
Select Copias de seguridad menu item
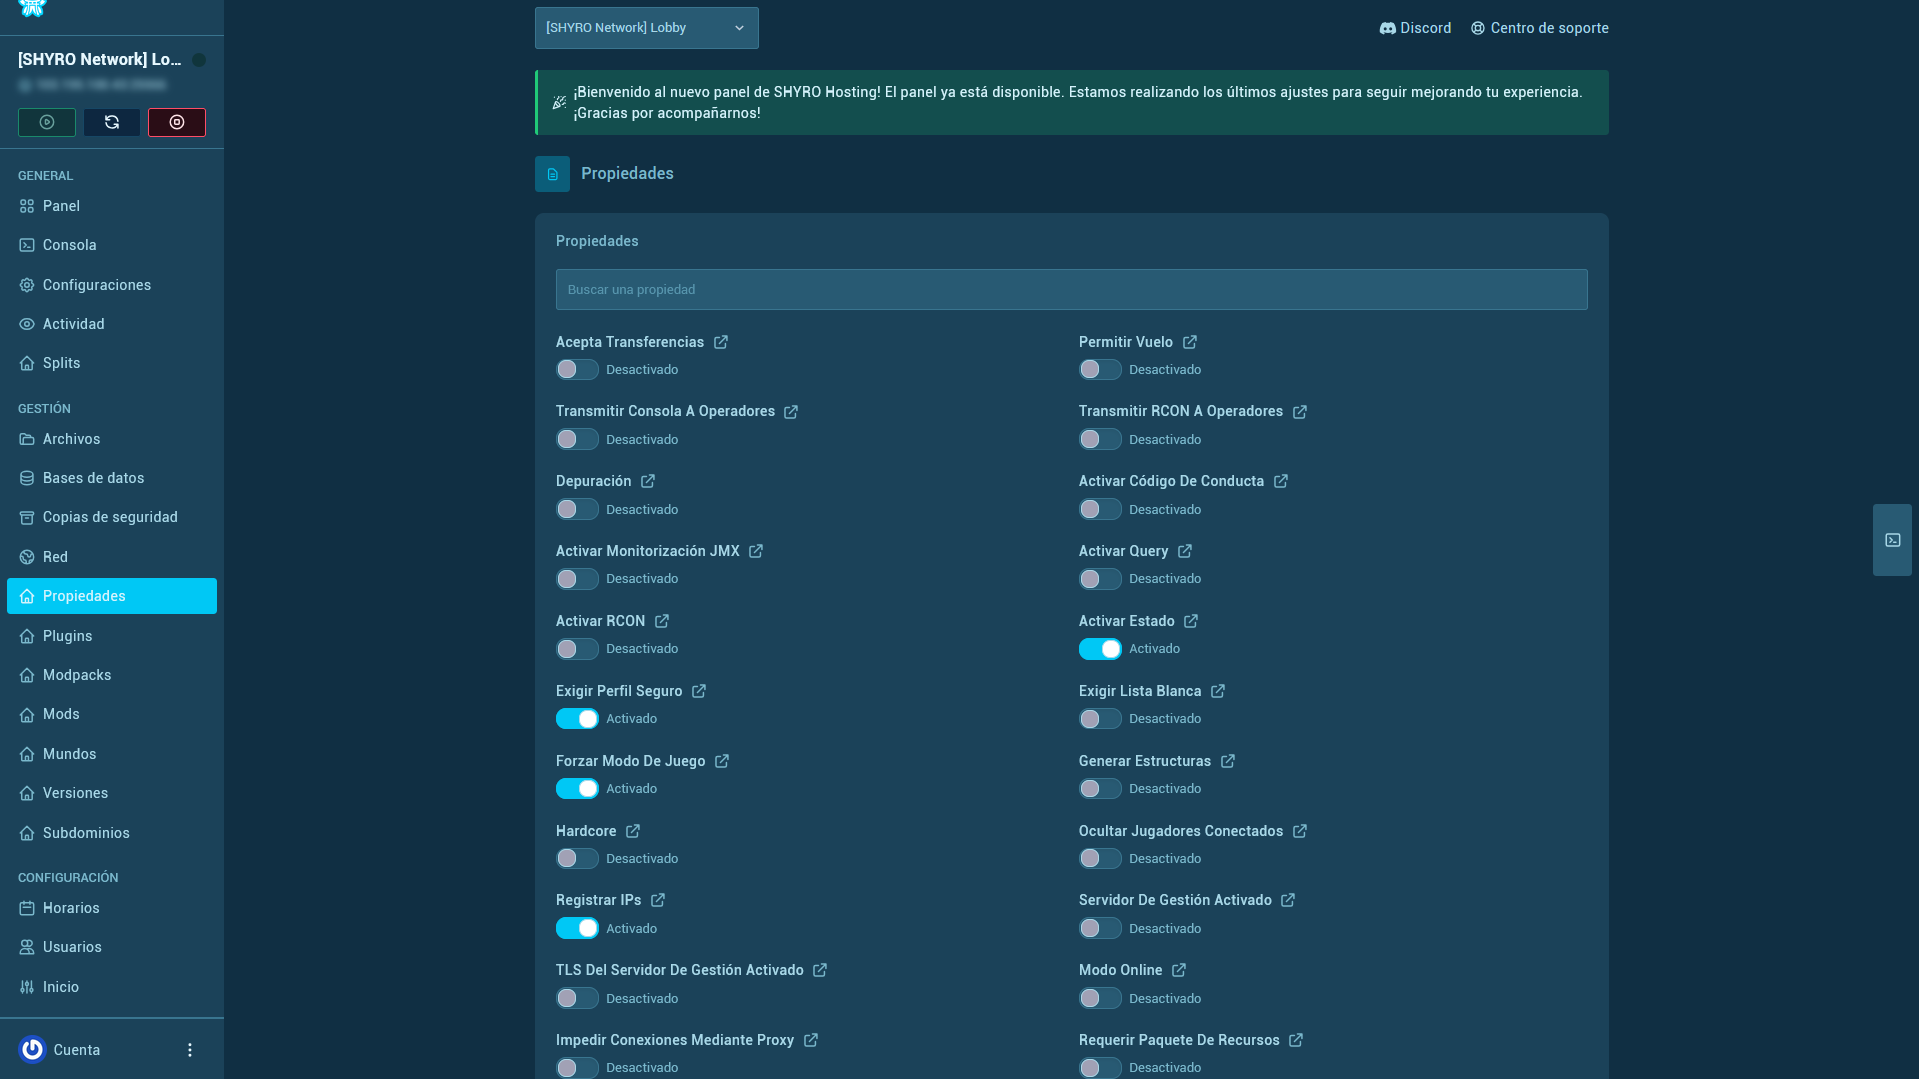coord(112,517)
